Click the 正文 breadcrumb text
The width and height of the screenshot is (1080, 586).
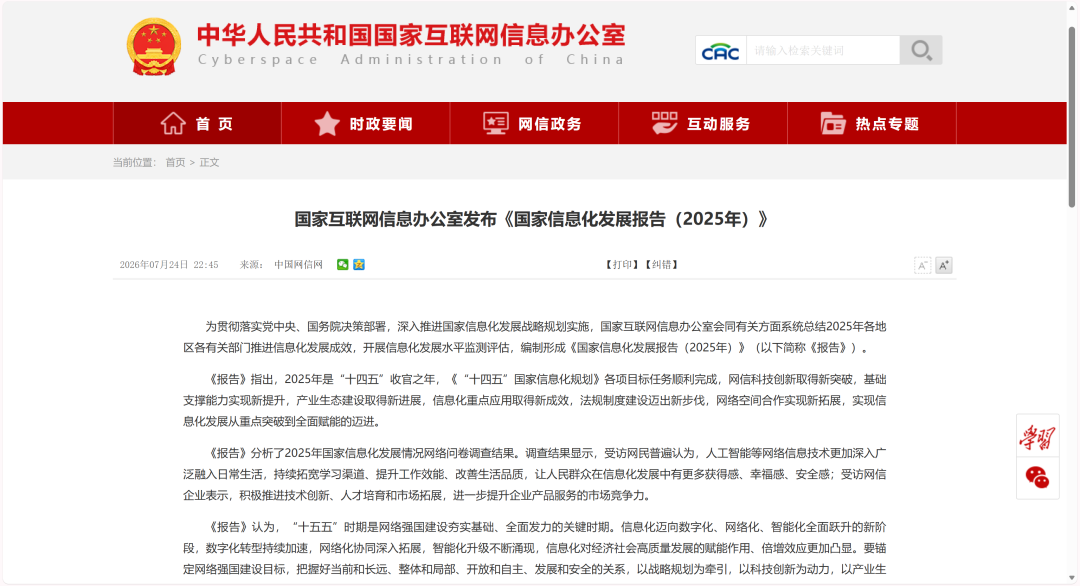(x=209, y=163)
